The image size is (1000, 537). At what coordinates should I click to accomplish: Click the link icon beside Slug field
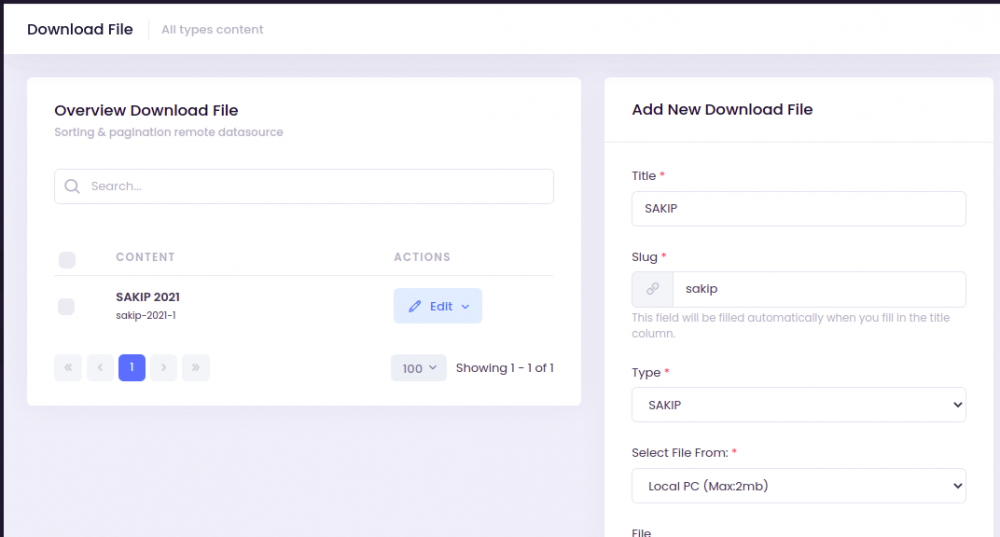click(x=652, y=289)
